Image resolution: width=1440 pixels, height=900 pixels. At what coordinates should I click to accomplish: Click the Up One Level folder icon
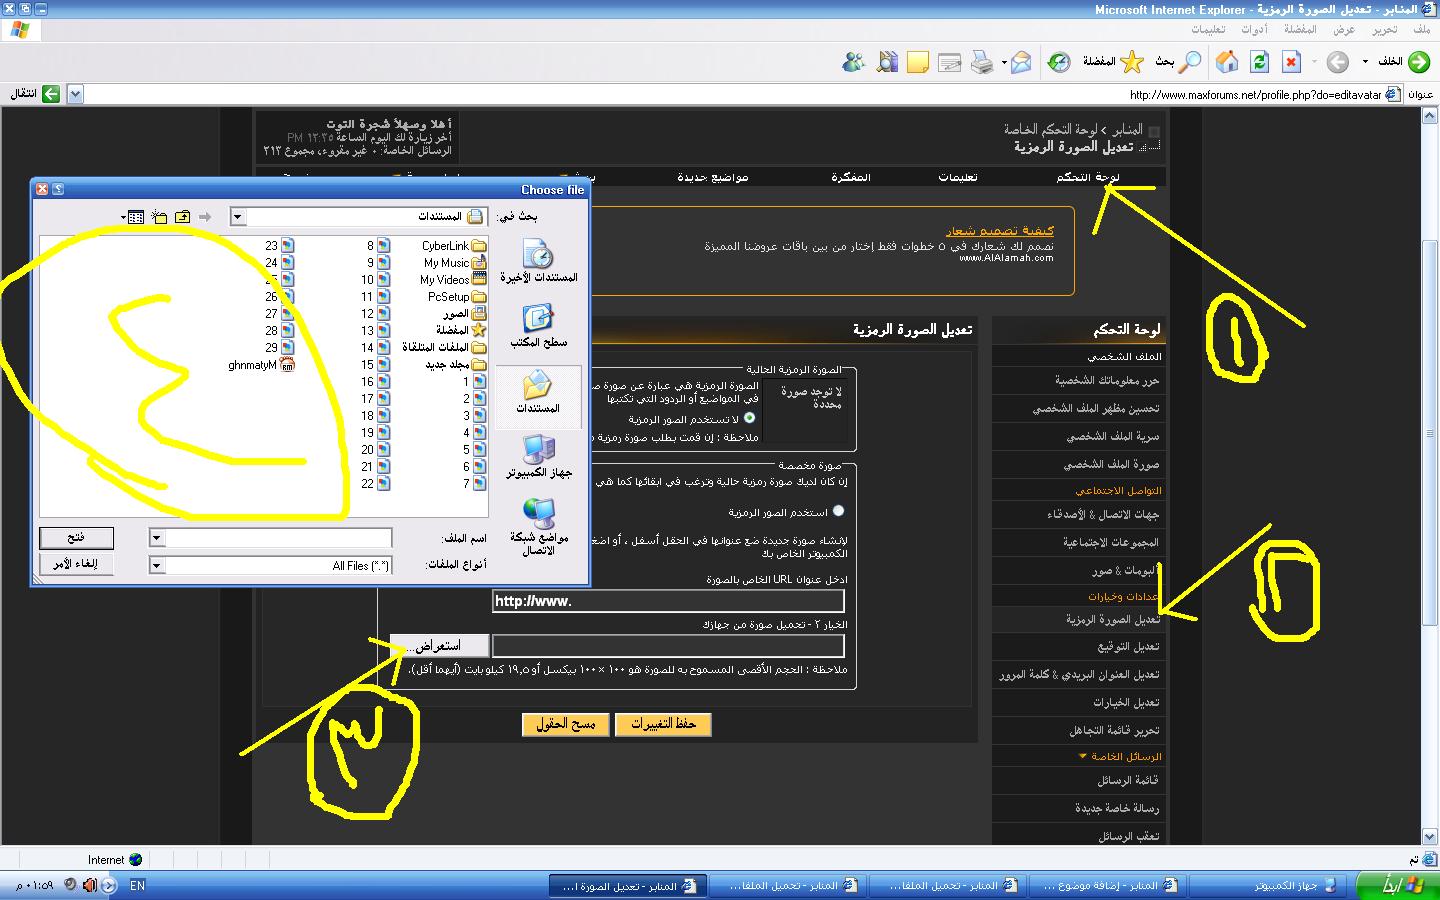tap(182, 217)
